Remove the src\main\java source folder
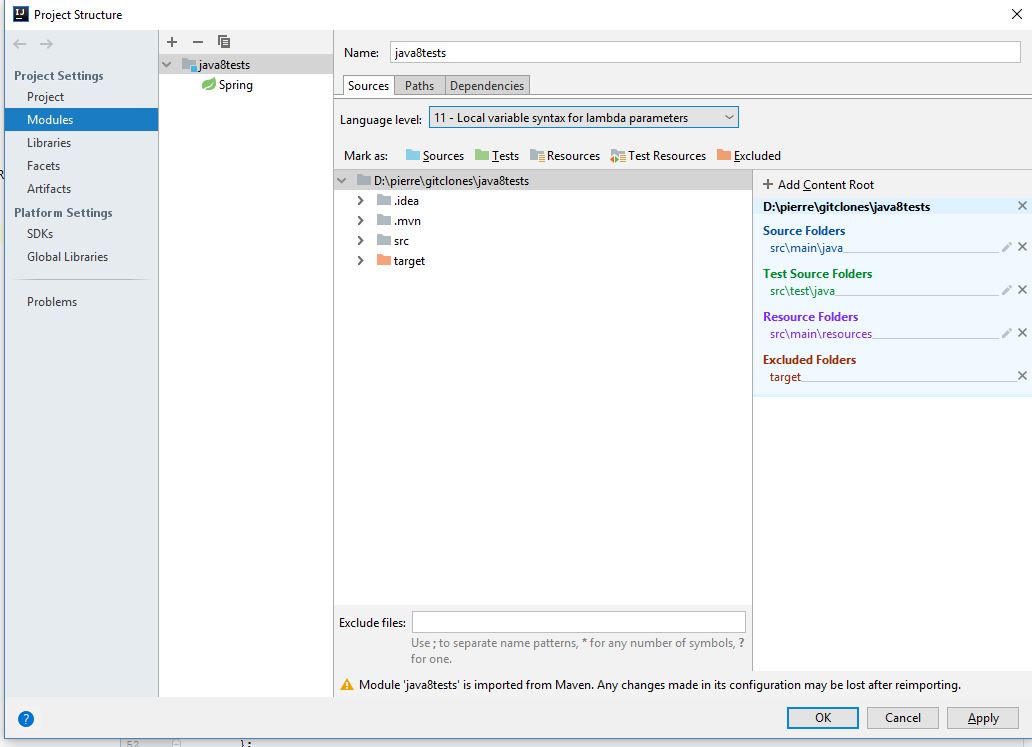The image size is (1032, 747). pos(1022,246)
